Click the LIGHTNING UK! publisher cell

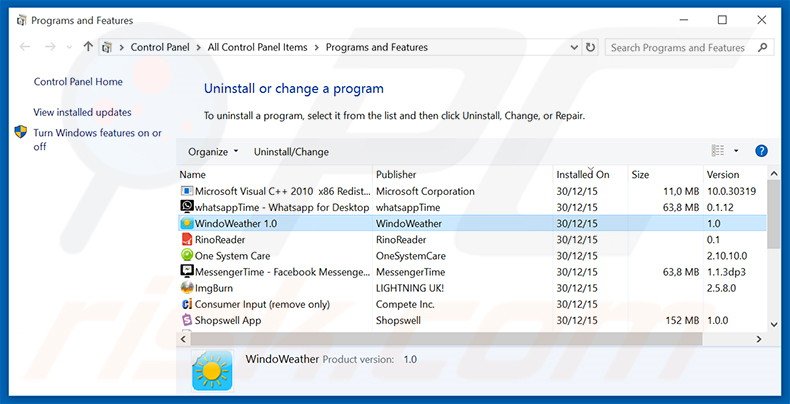[410, 288]
